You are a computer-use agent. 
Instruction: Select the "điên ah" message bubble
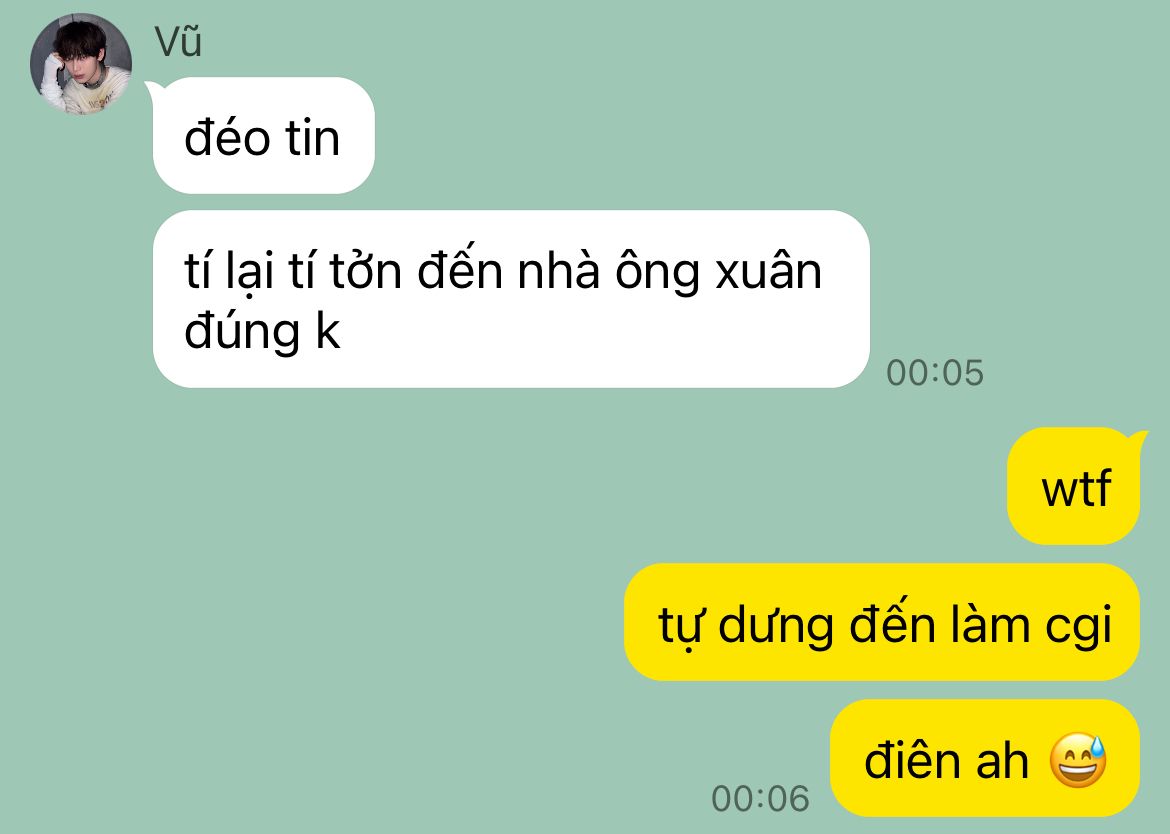985,758
